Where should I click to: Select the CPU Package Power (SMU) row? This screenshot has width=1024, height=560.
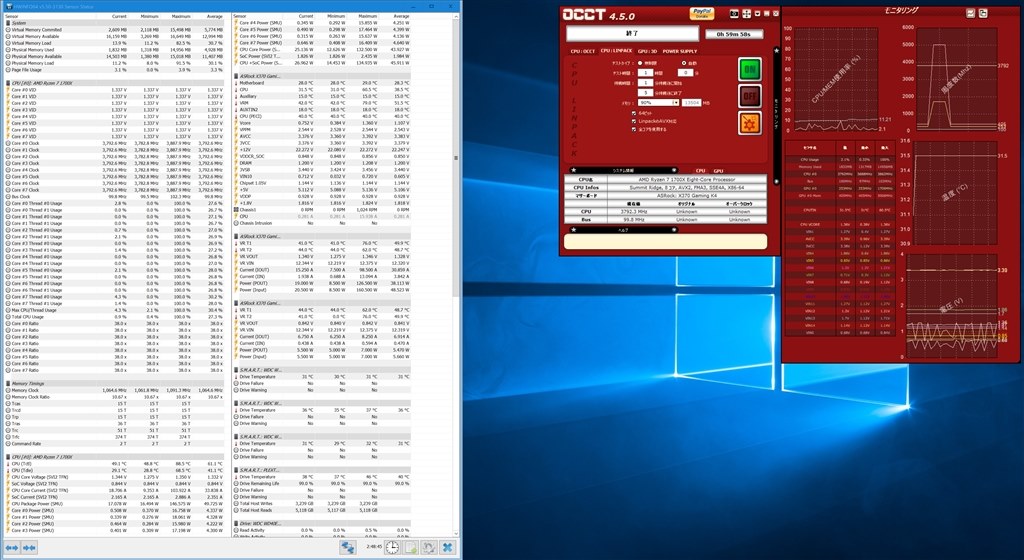pos(114,504)
